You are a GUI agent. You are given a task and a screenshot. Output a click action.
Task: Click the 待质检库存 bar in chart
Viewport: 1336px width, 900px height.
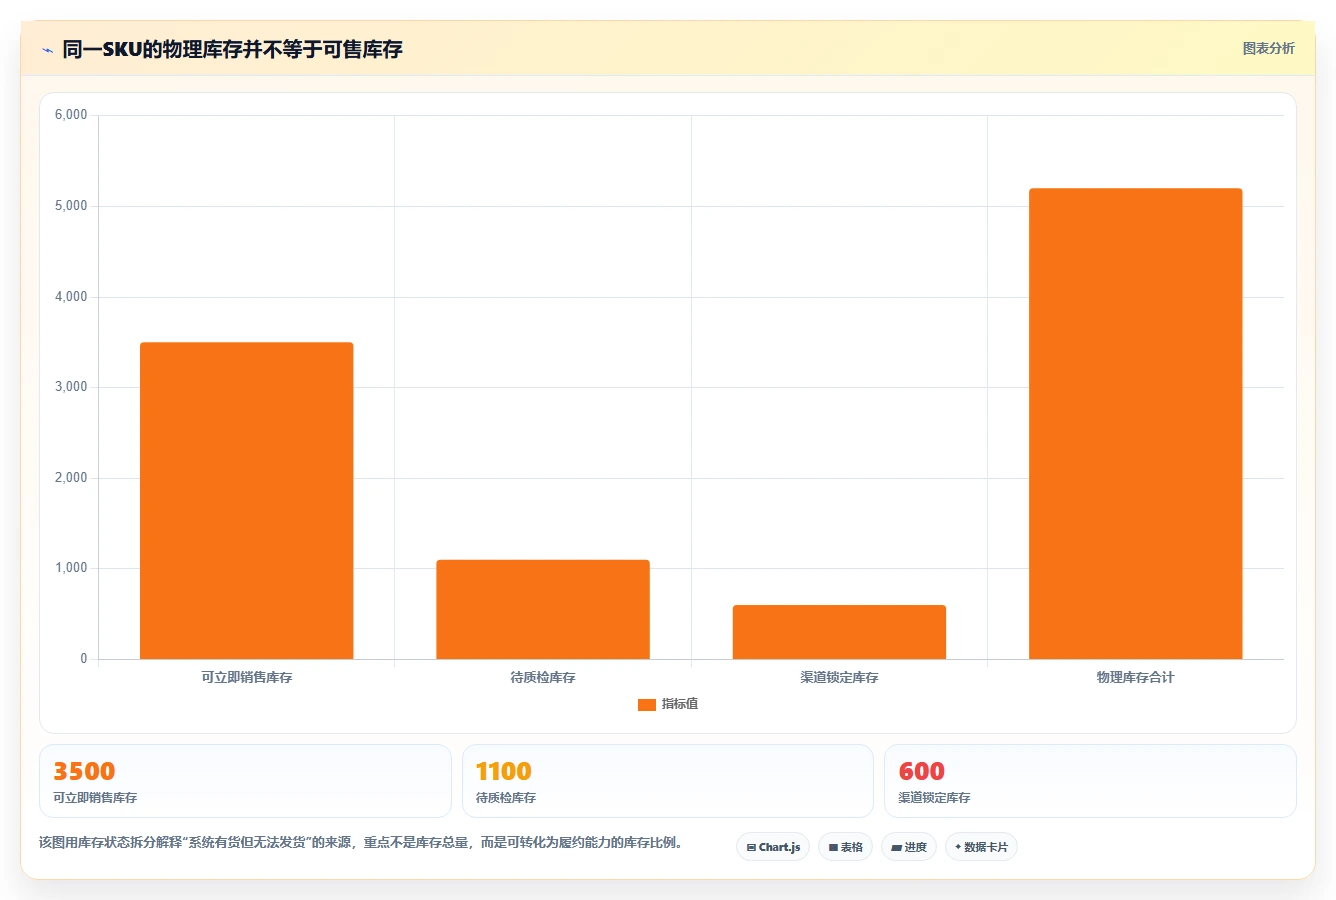tap(543, 609)
